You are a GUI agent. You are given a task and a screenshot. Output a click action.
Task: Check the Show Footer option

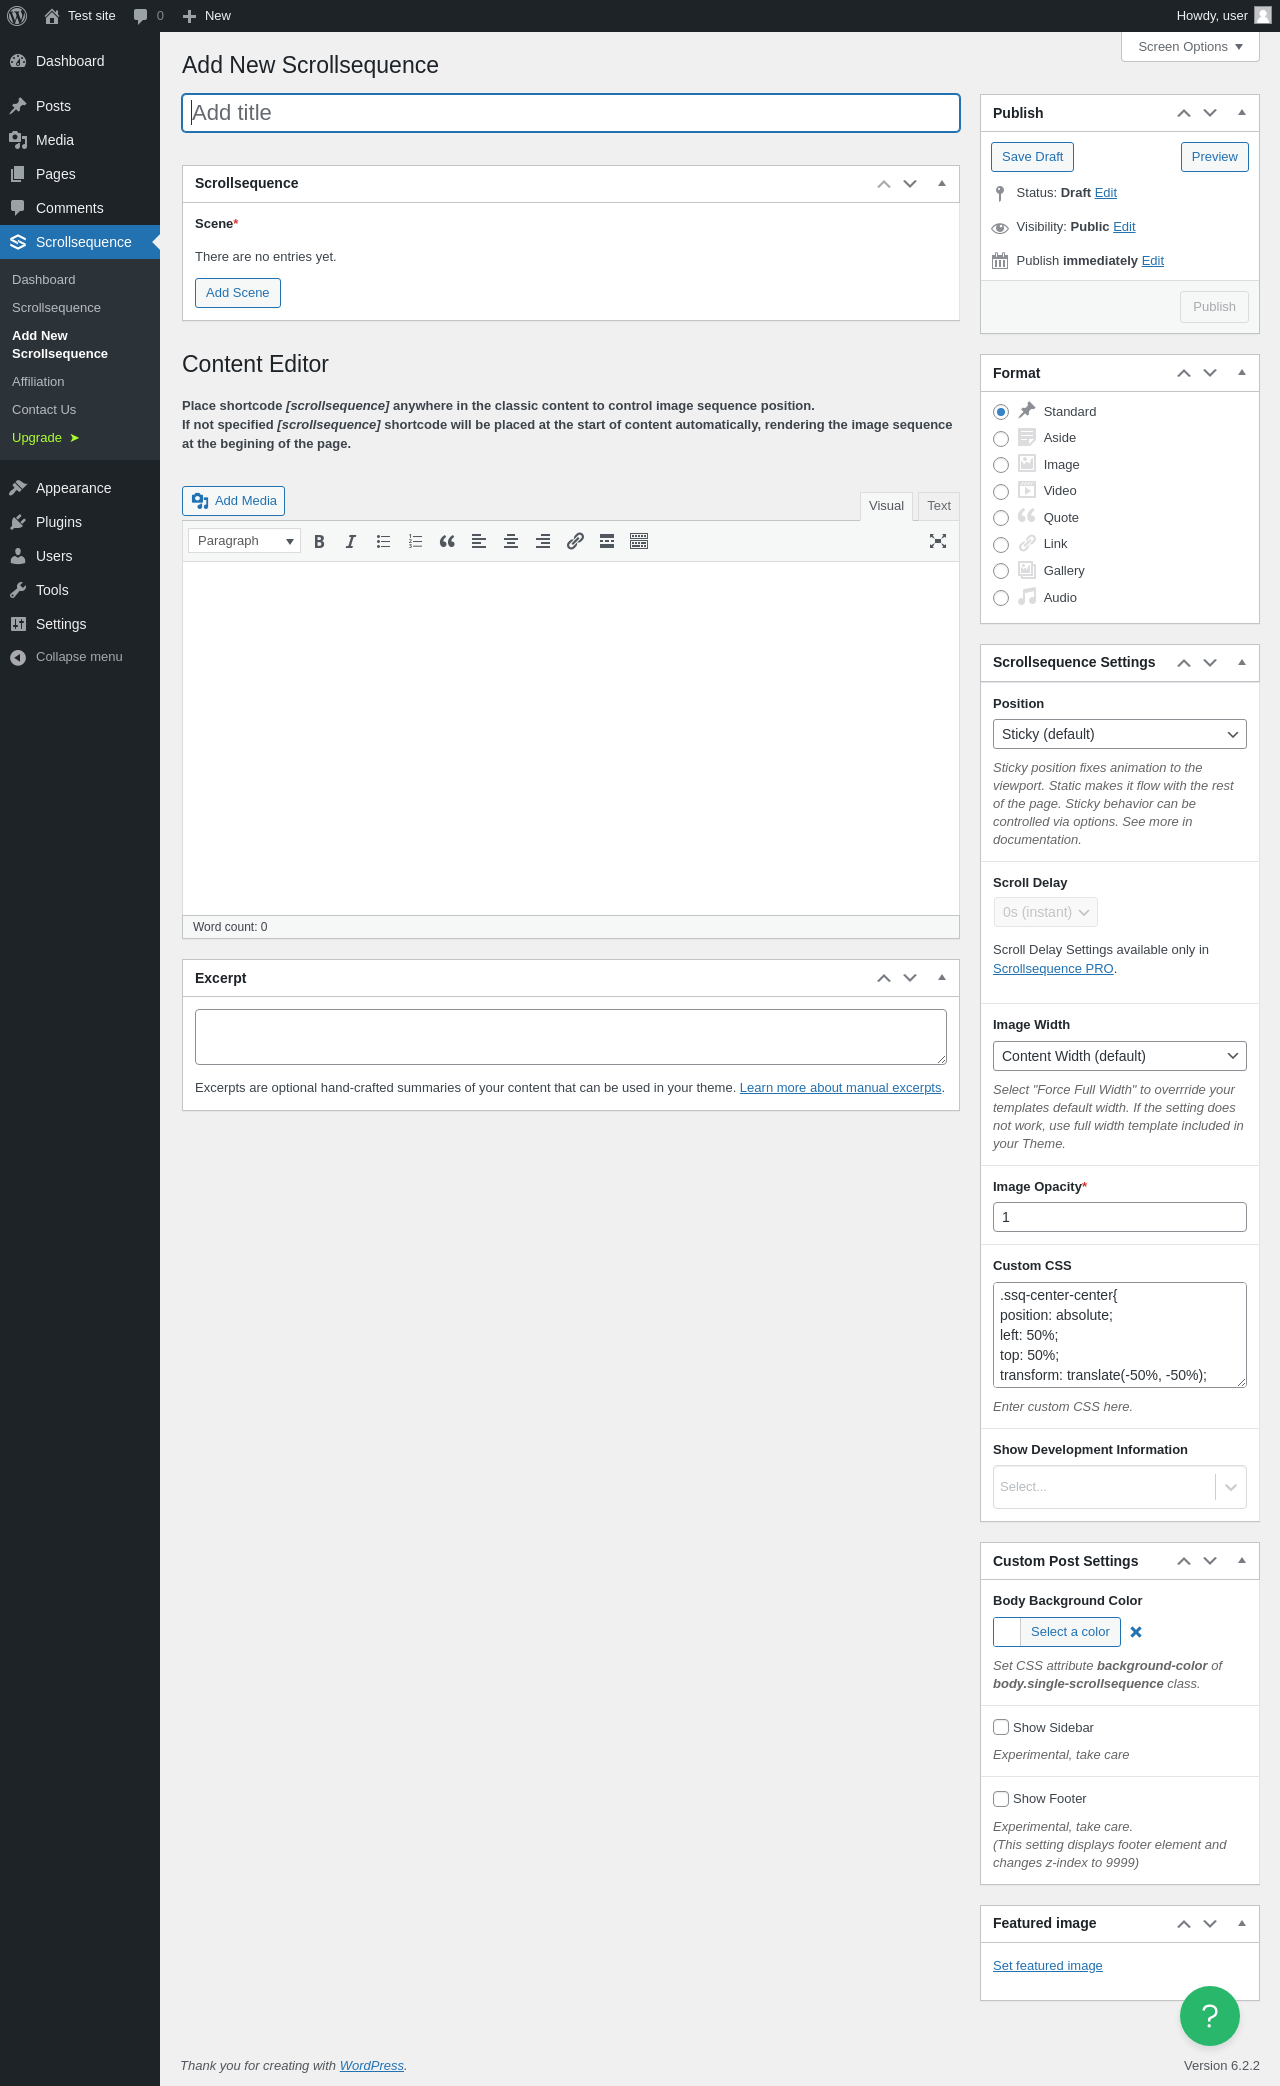(1001, 1799)
